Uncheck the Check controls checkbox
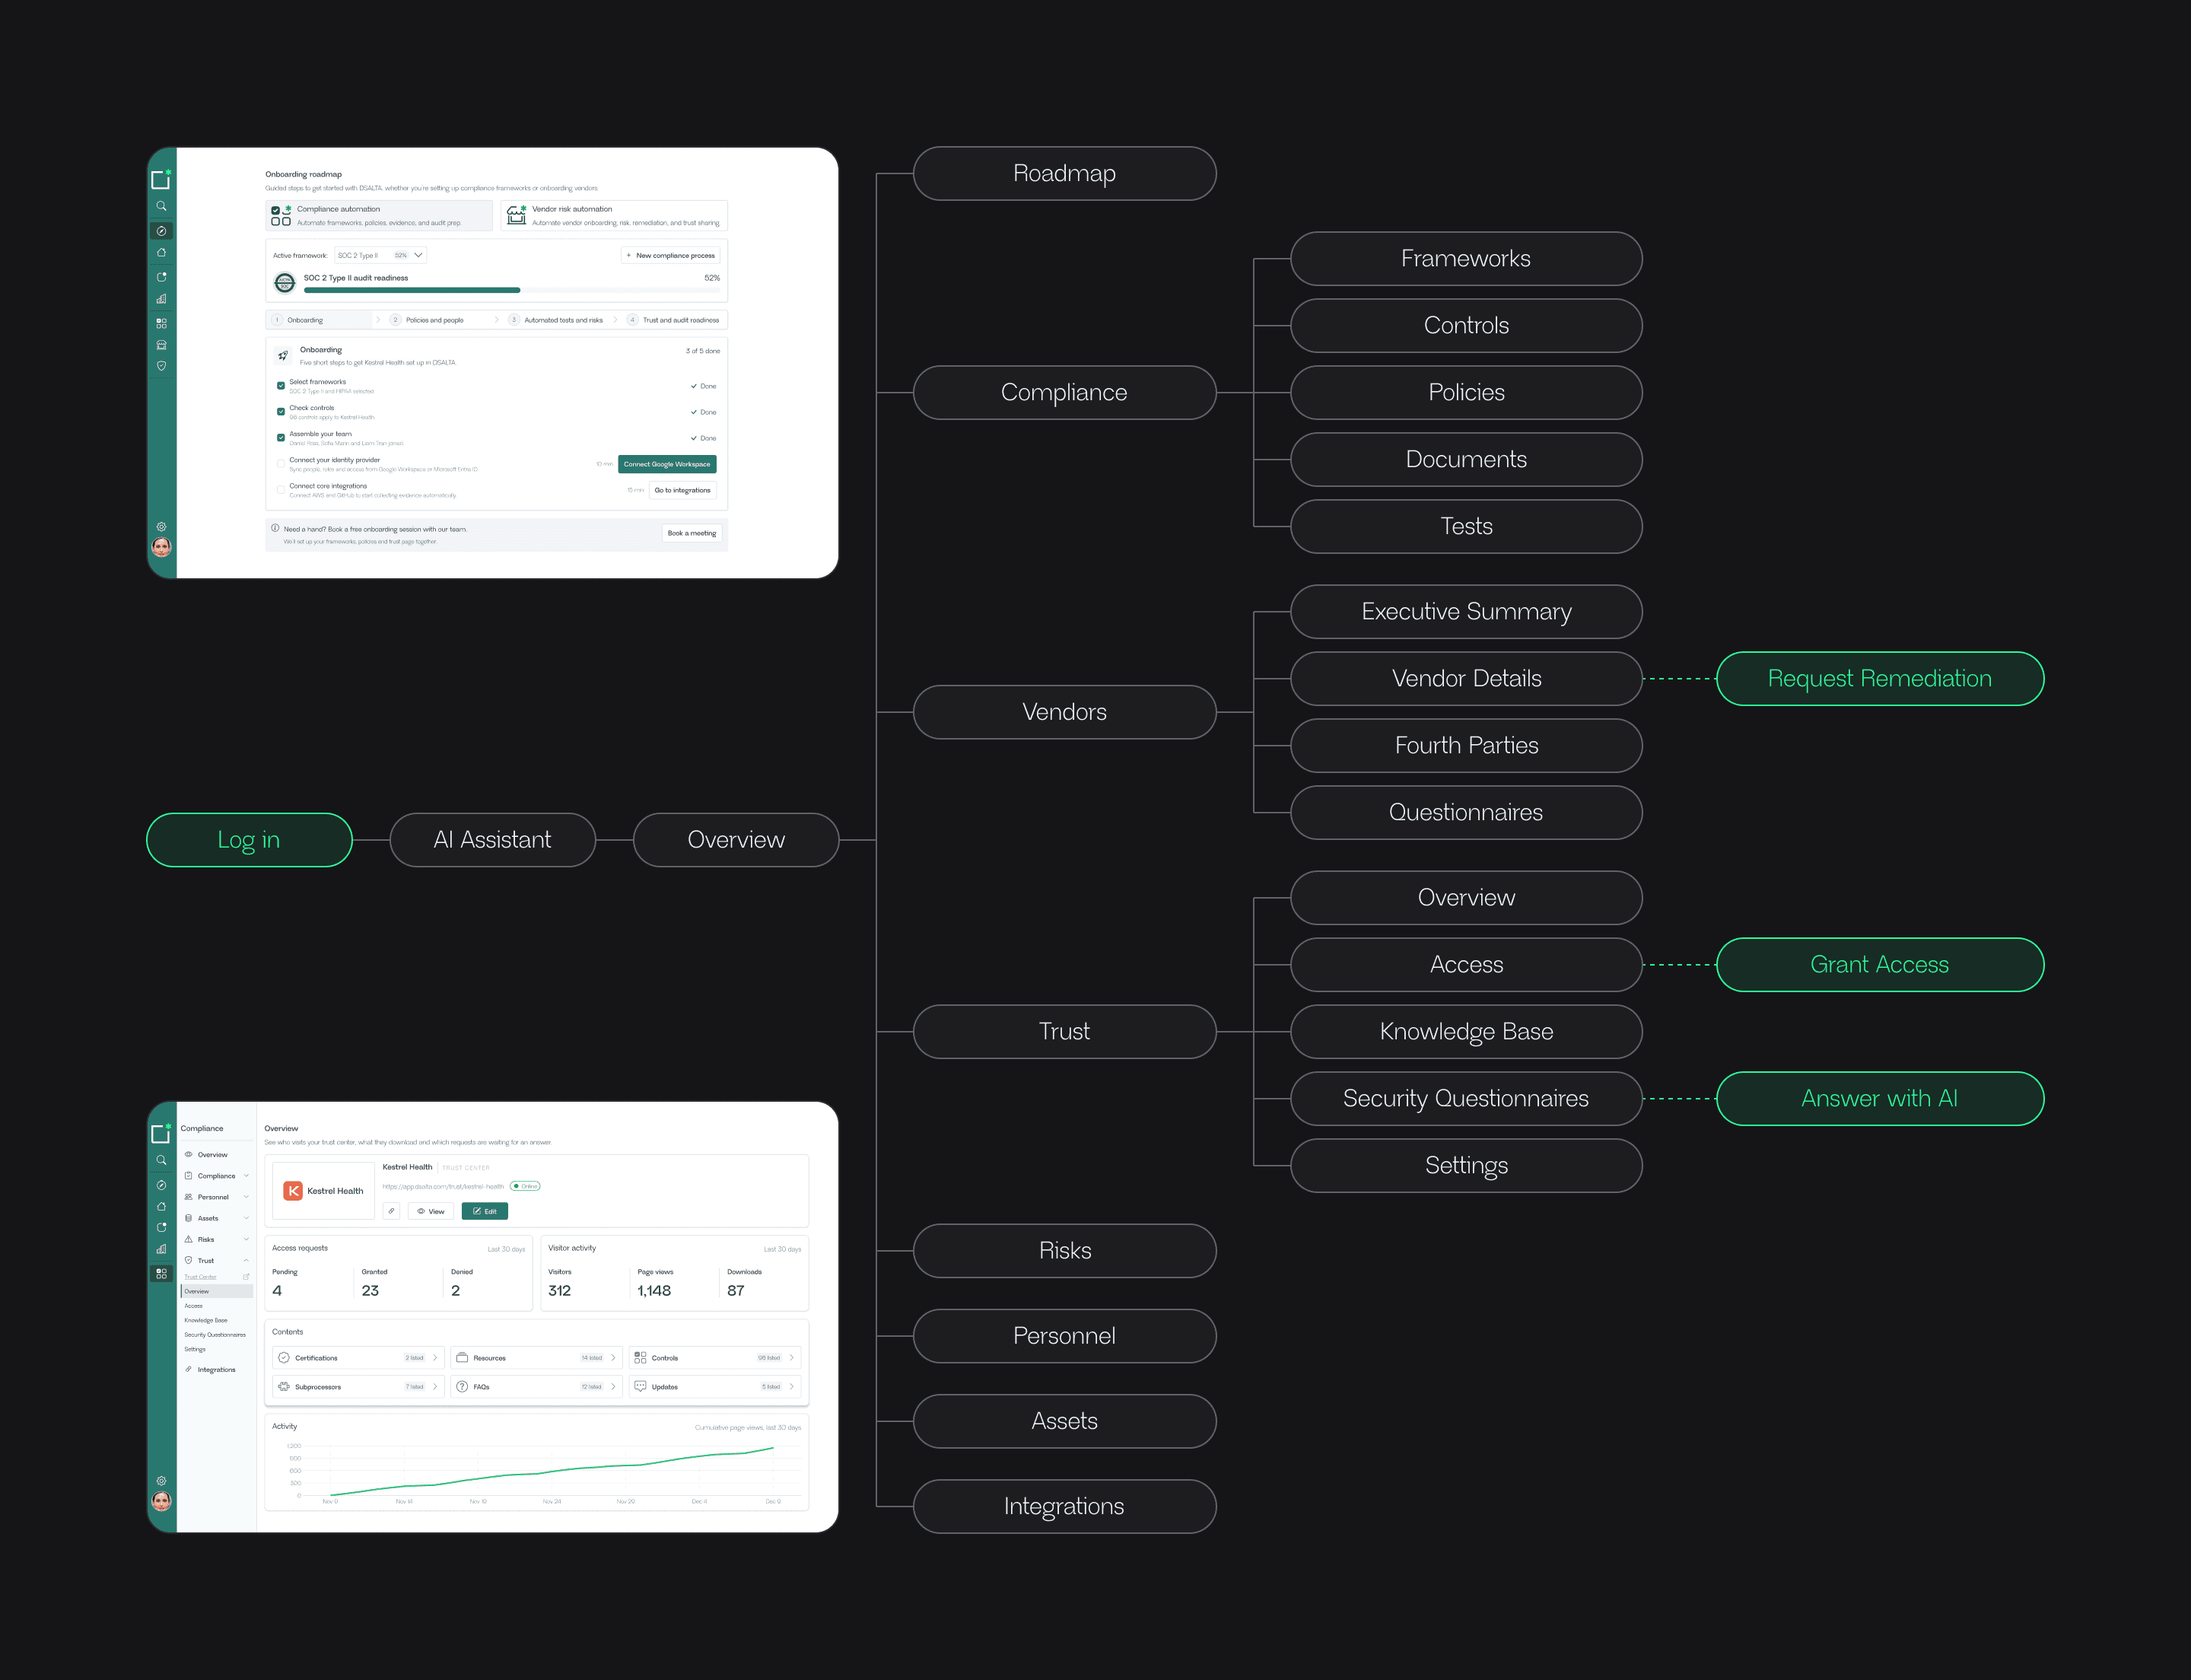Viewport: 2191px width, 1680px height. 281,412
